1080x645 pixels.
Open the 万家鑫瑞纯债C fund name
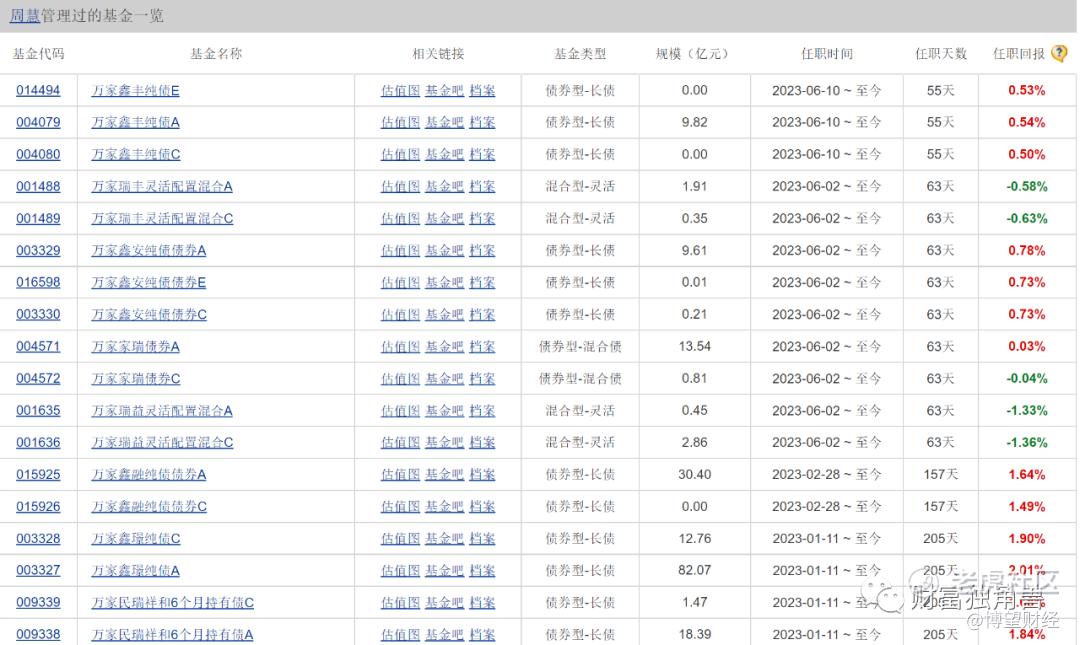tap(136, 539)
